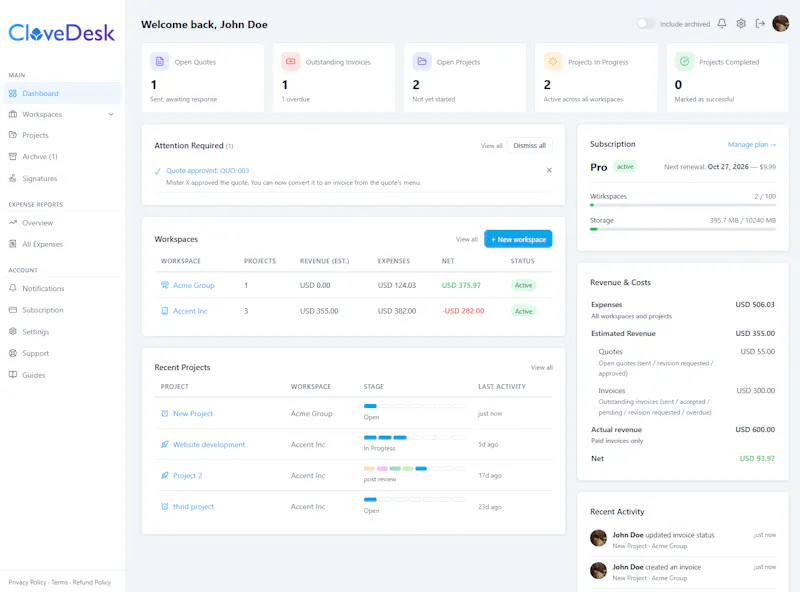800x592 pixels.
Task: Click the logout icon in header
Action: (x=760, y=23)
